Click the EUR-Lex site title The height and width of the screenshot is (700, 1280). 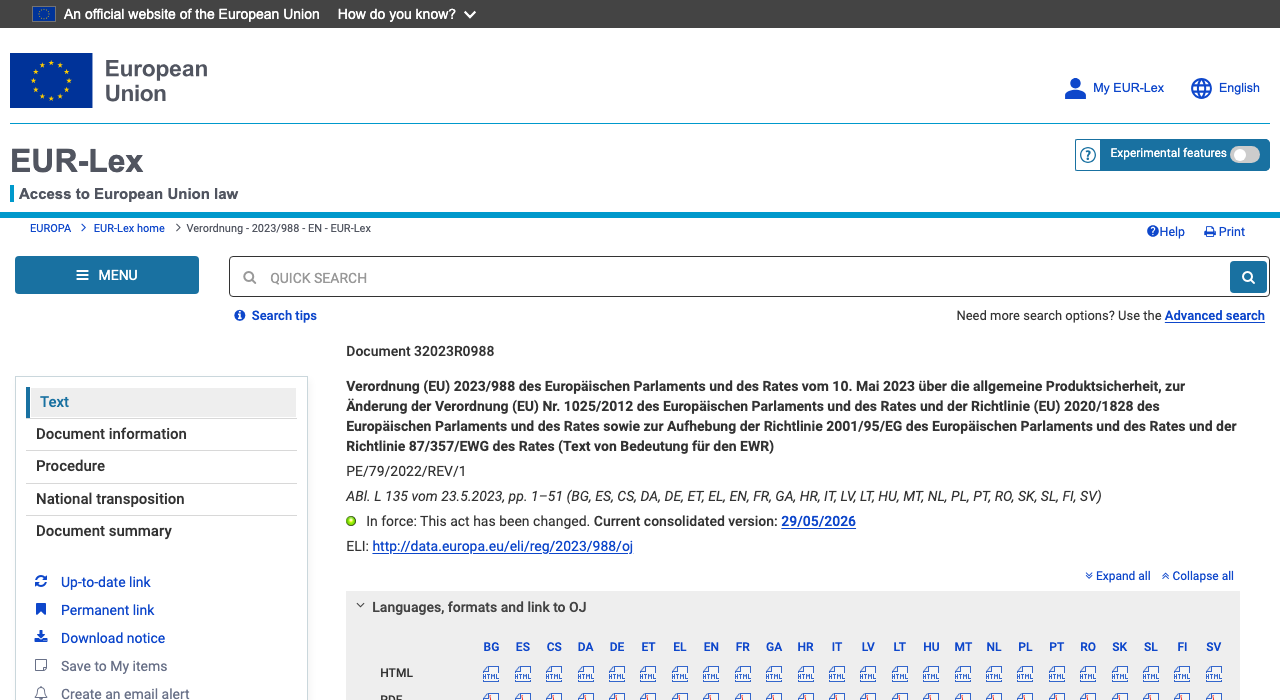pos(77,161)
